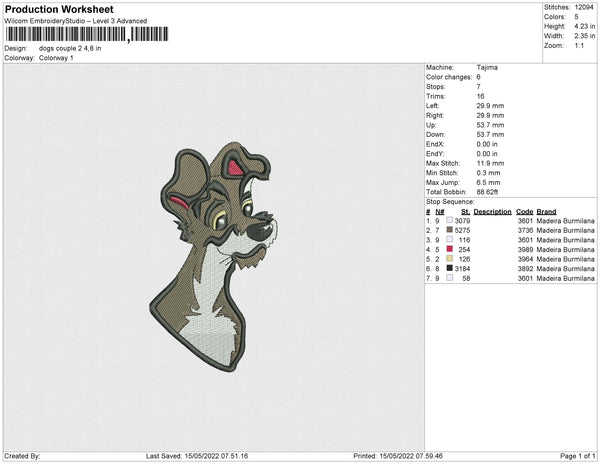Click thread code 3736
The image size is (600, 464).
pos(525,230)
